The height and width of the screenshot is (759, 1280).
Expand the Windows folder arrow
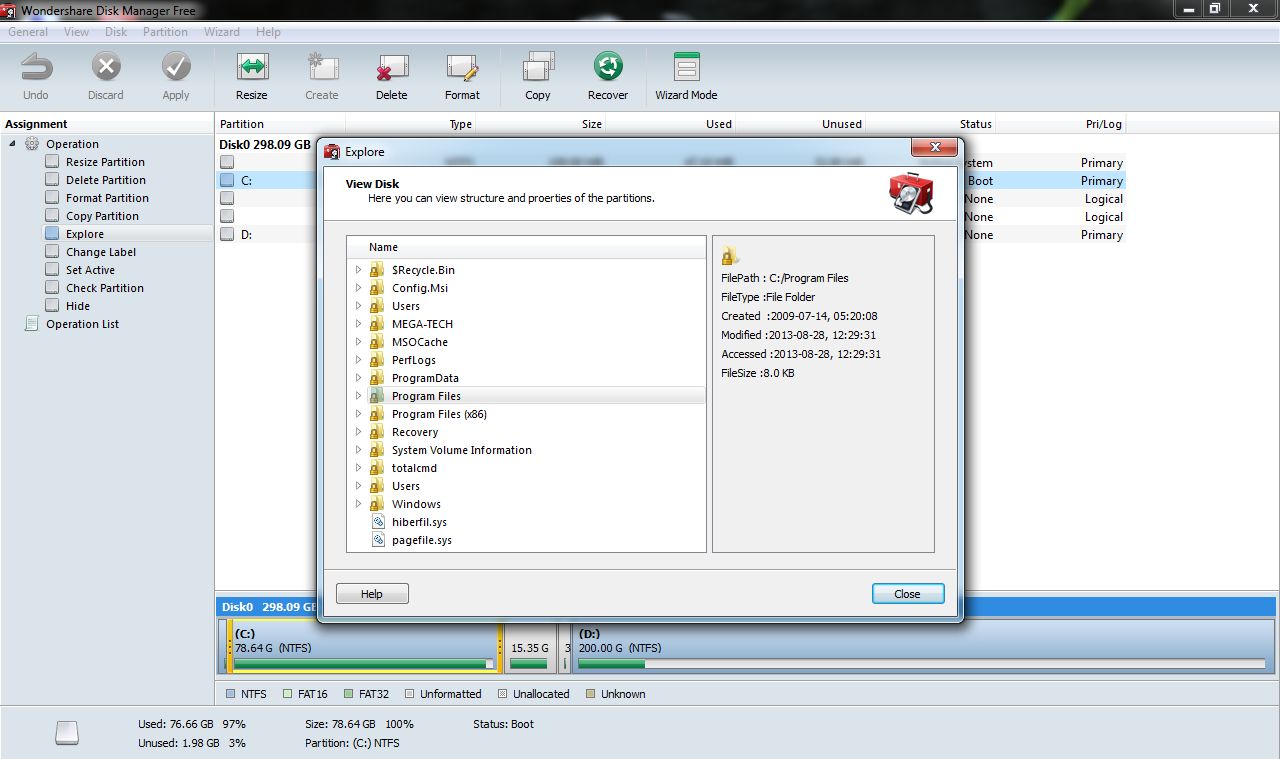[x=359, y=504]
